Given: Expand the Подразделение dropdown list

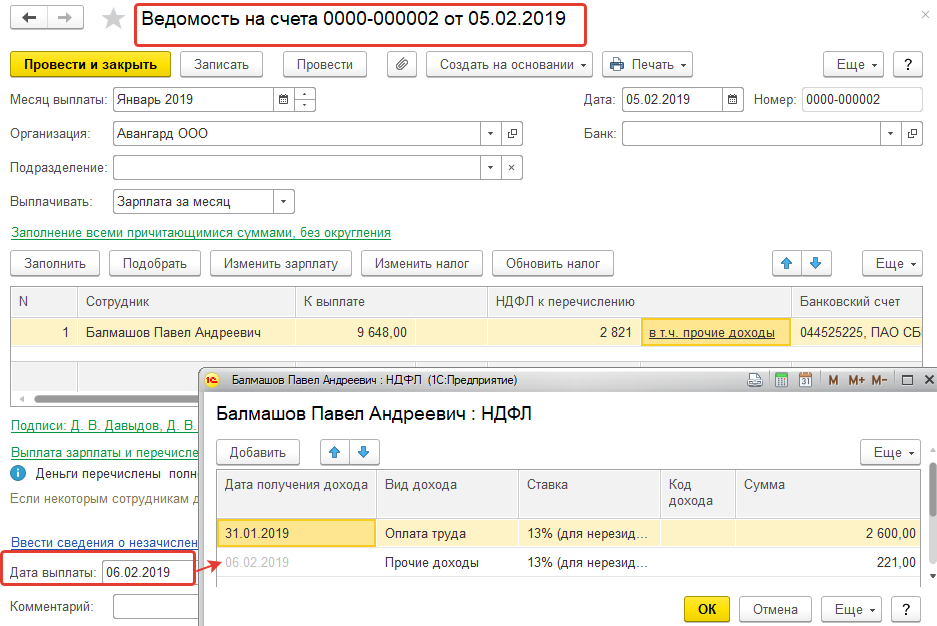Looking at the screenshot, I should click(491, 168).
